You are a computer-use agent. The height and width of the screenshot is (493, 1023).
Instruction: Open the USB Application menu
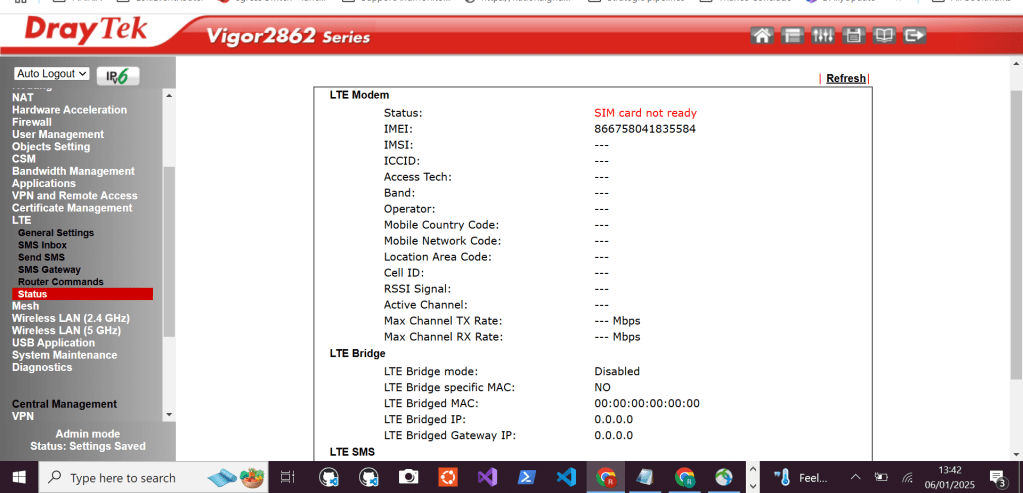pos(53,343)
